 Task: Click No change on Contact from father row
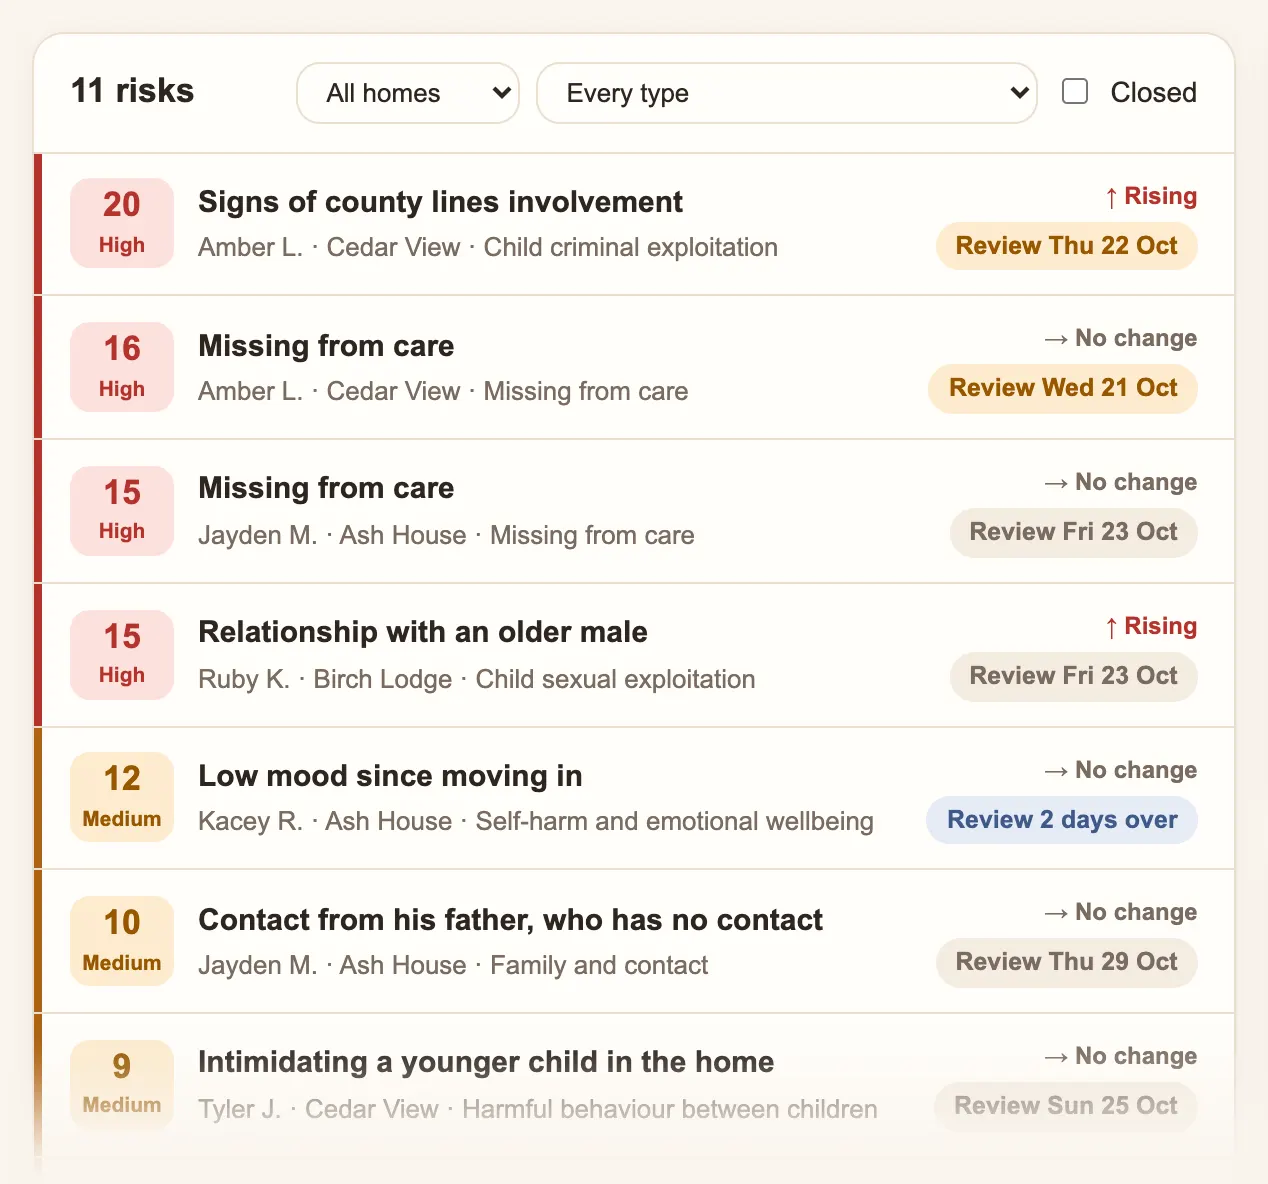click(1120, 912)
